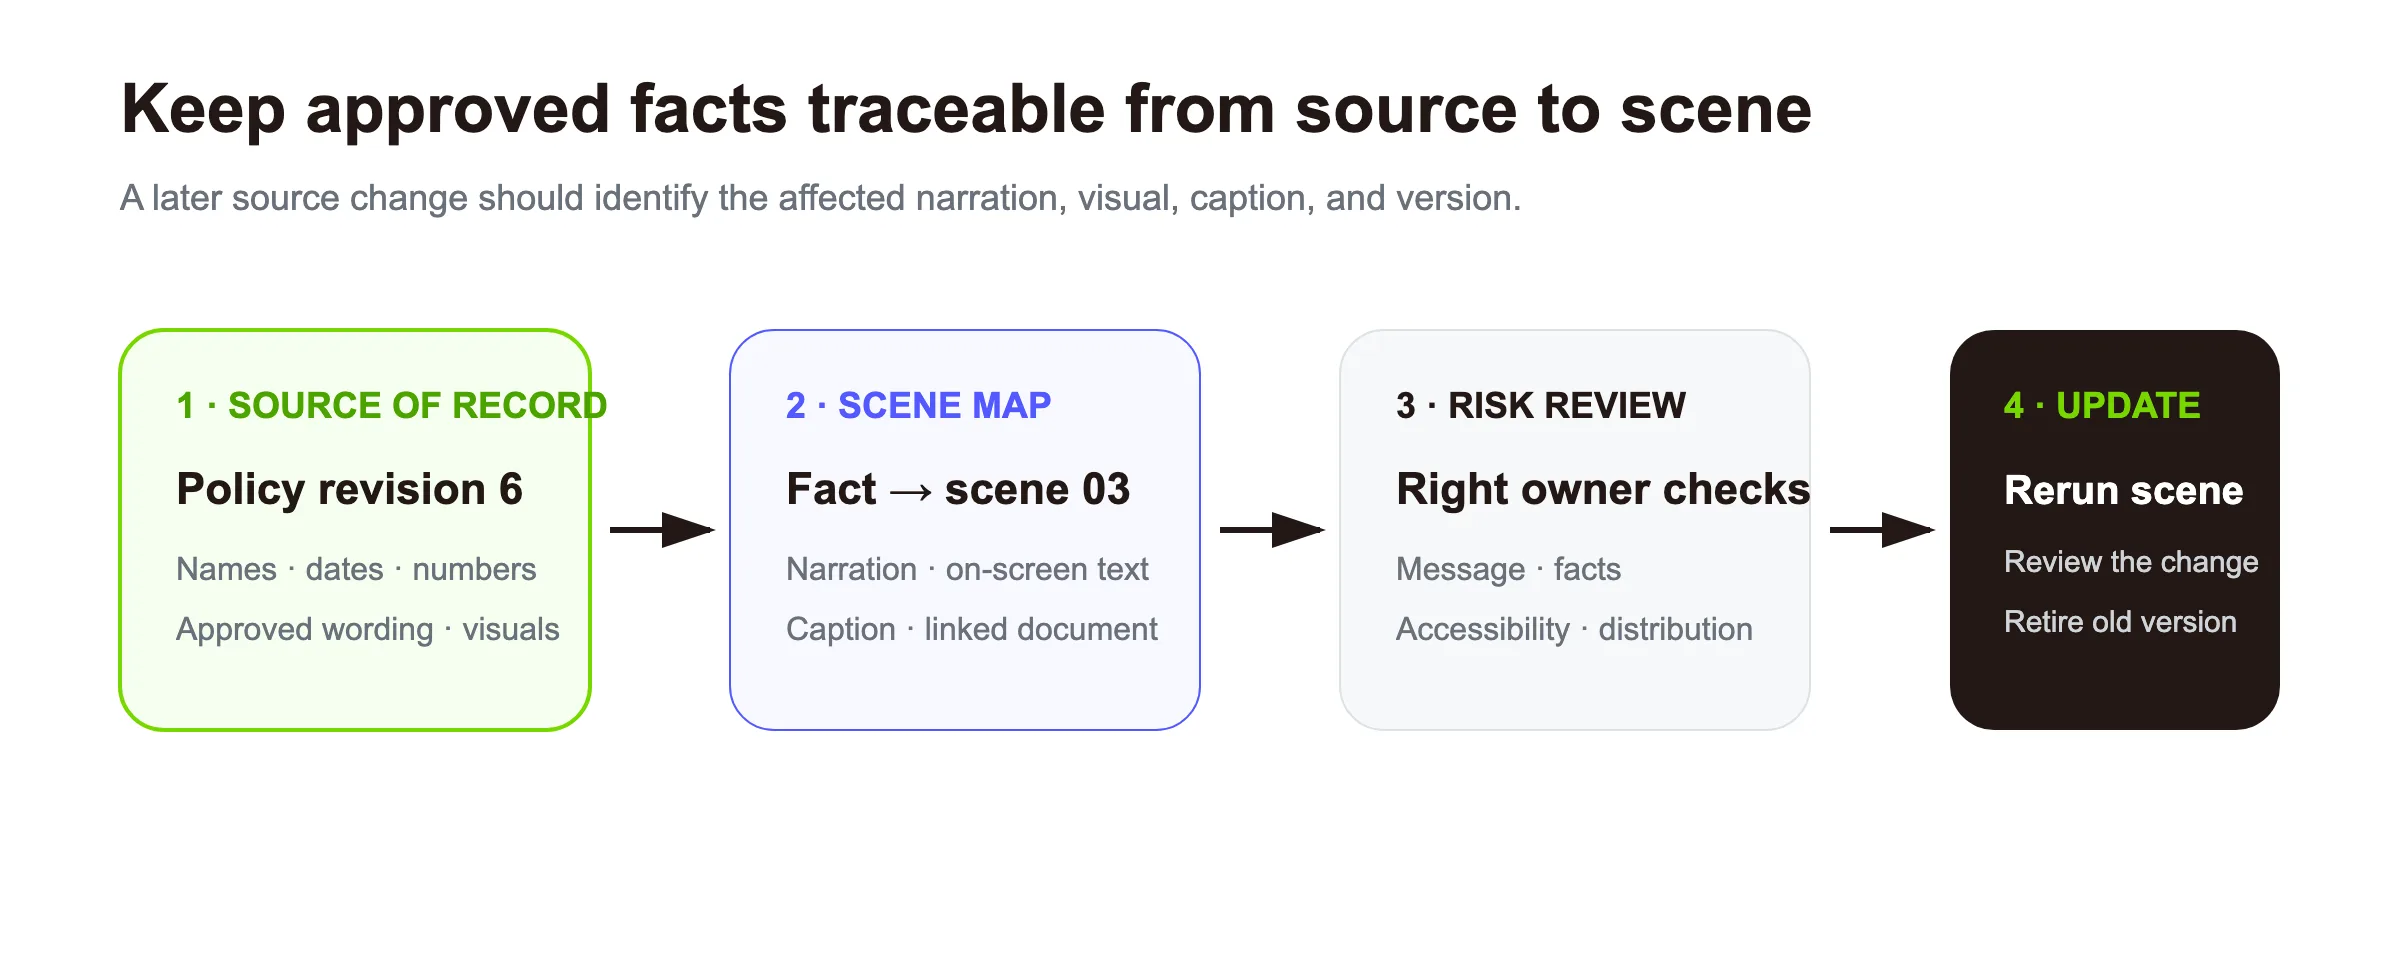Click the '3 · RISK REVIEW' label
The height and width of the screenshot is (960, 2400).
(1541, 405)
